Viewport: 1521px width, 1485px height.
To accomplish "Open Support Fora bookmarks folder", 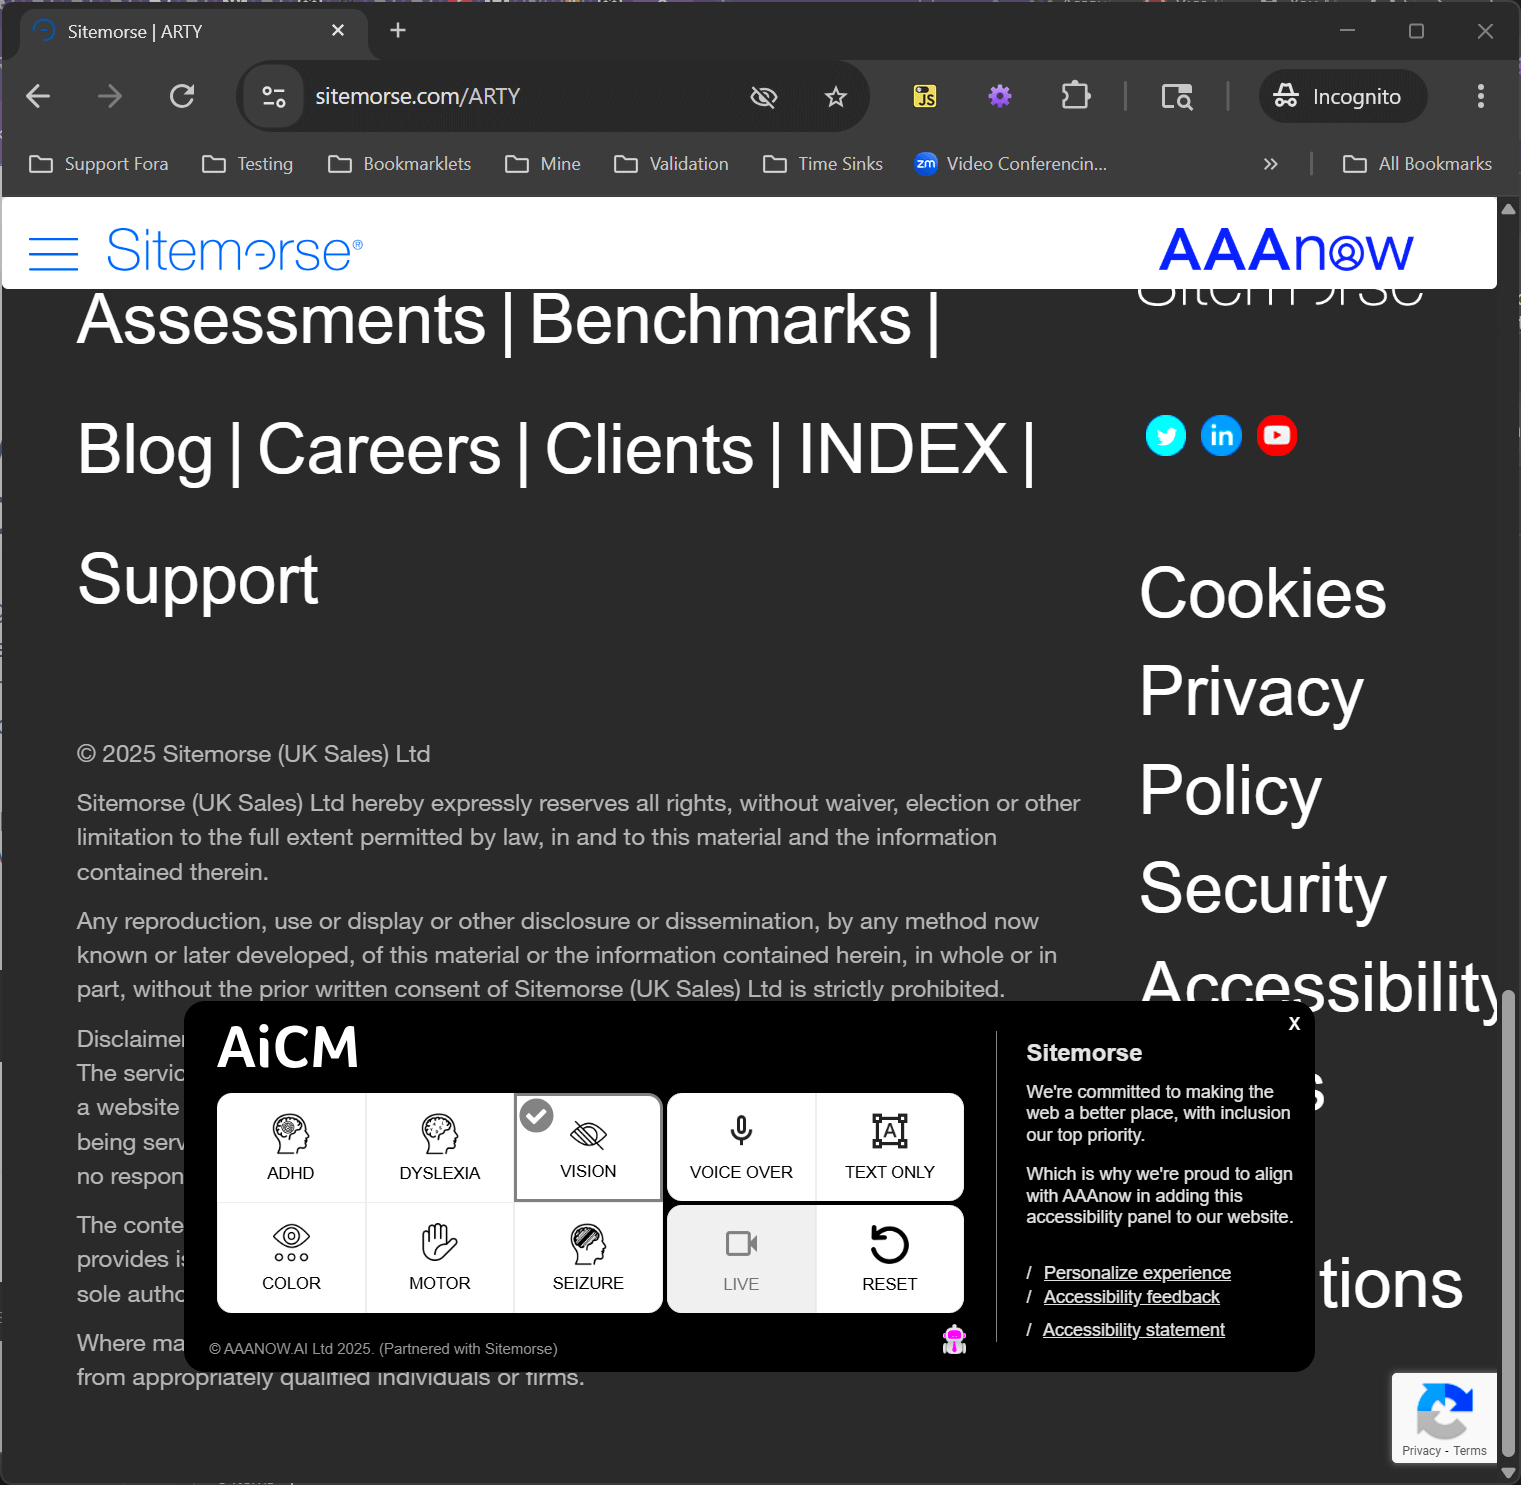I will [99, 164].
